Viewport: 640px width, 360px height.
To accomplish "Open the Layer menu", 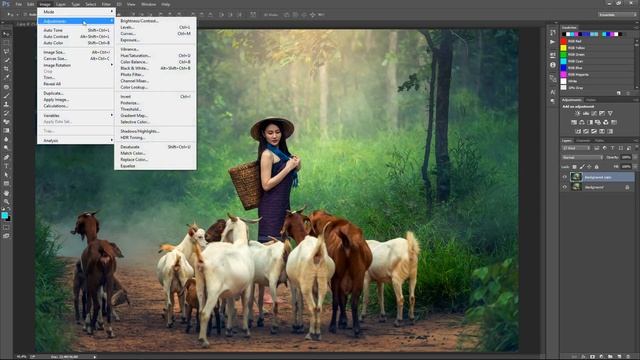I will (x=60, y=4).
